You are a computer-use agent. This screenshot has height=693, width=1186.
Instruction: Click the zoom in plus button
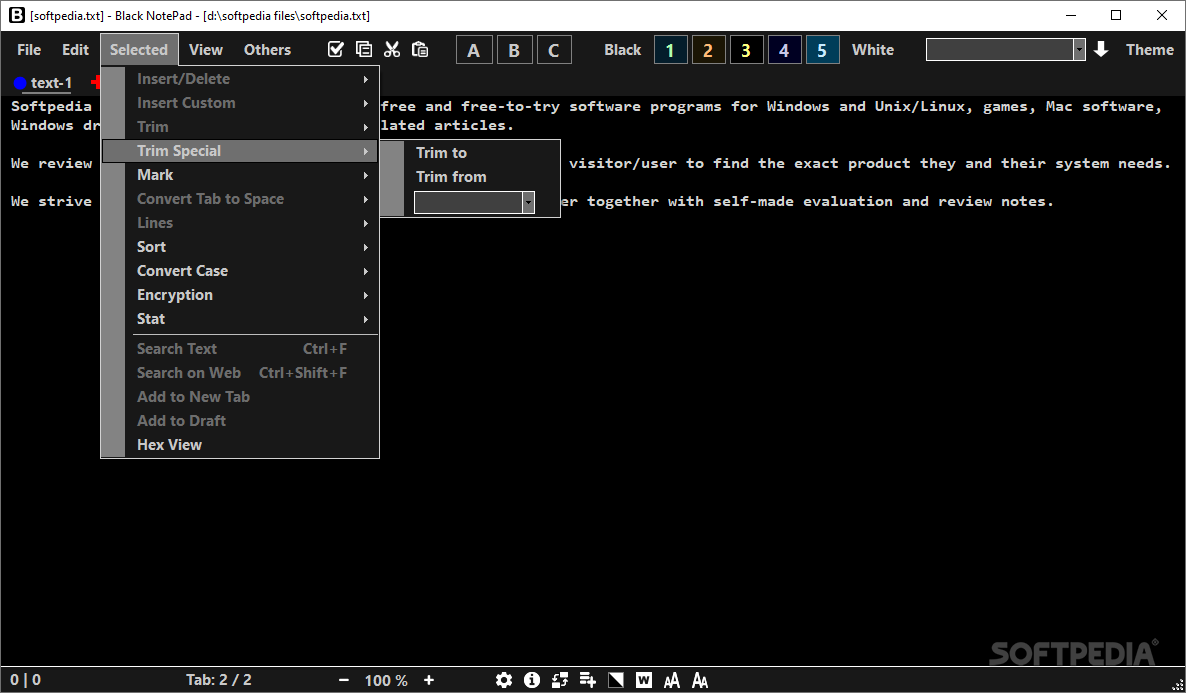(x=429, y=680)
